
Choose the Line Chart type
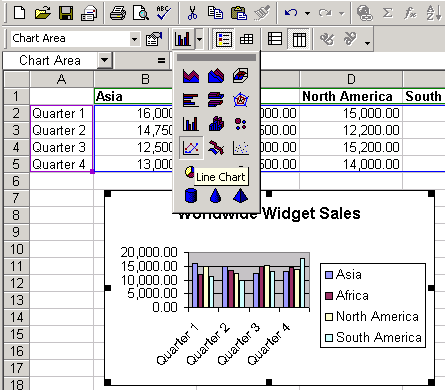coord(191,147)
